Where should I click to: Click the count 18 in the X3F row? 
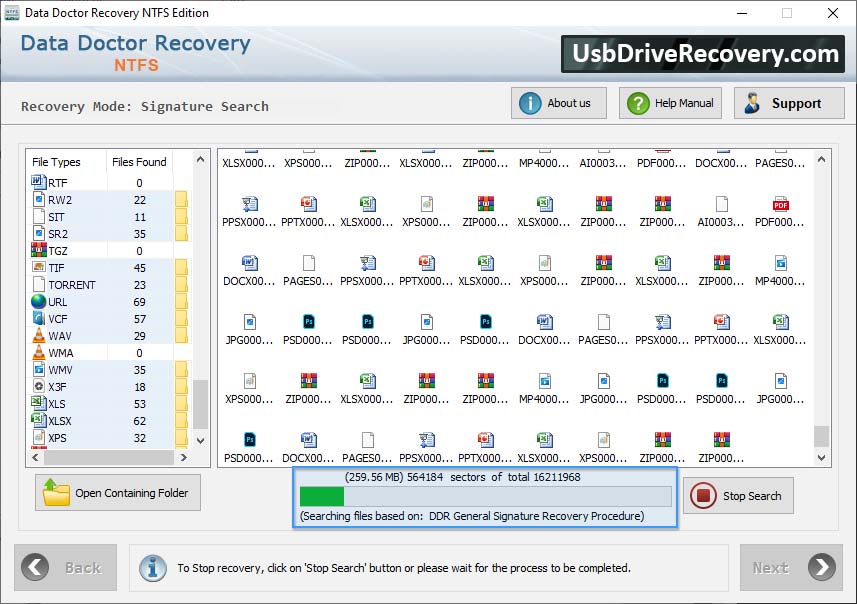tap(140, 387)
